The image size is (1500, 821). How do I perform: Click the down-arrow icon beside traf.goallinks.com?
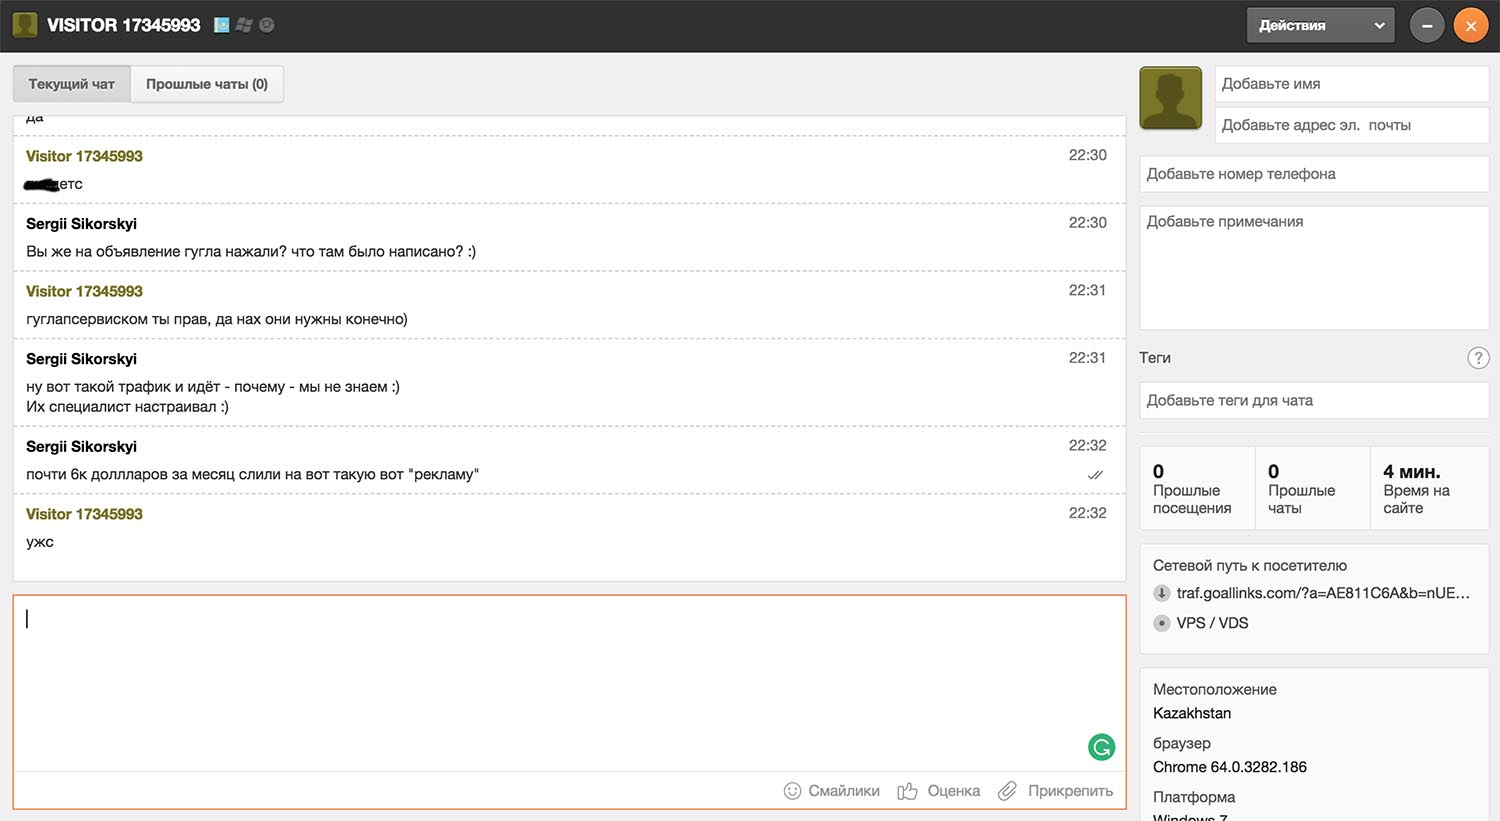1161,593
